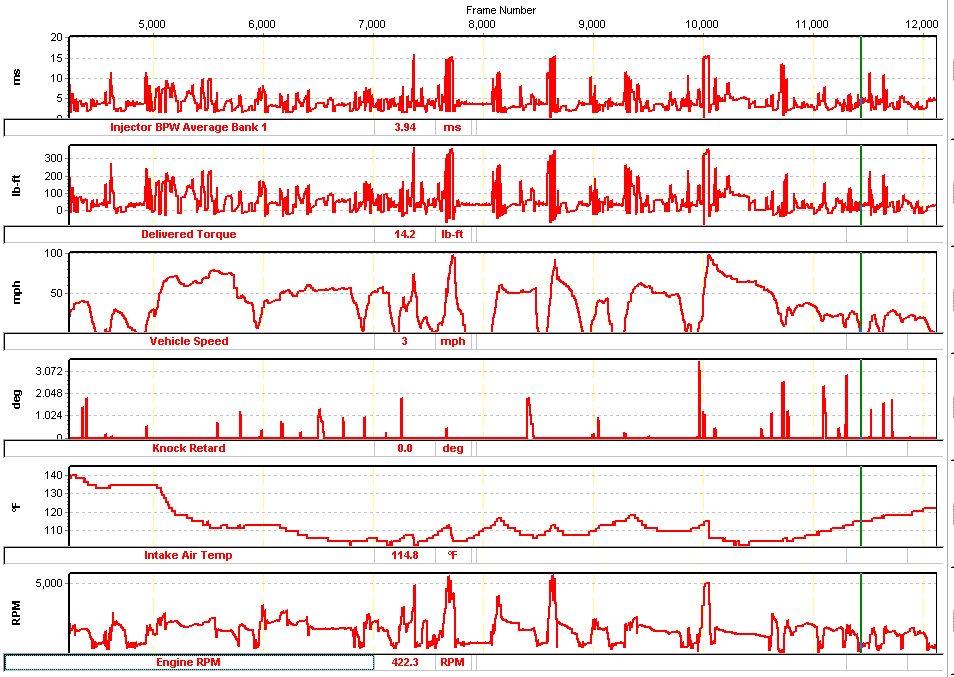Click the Engine RPM channel label

(188, 662)
